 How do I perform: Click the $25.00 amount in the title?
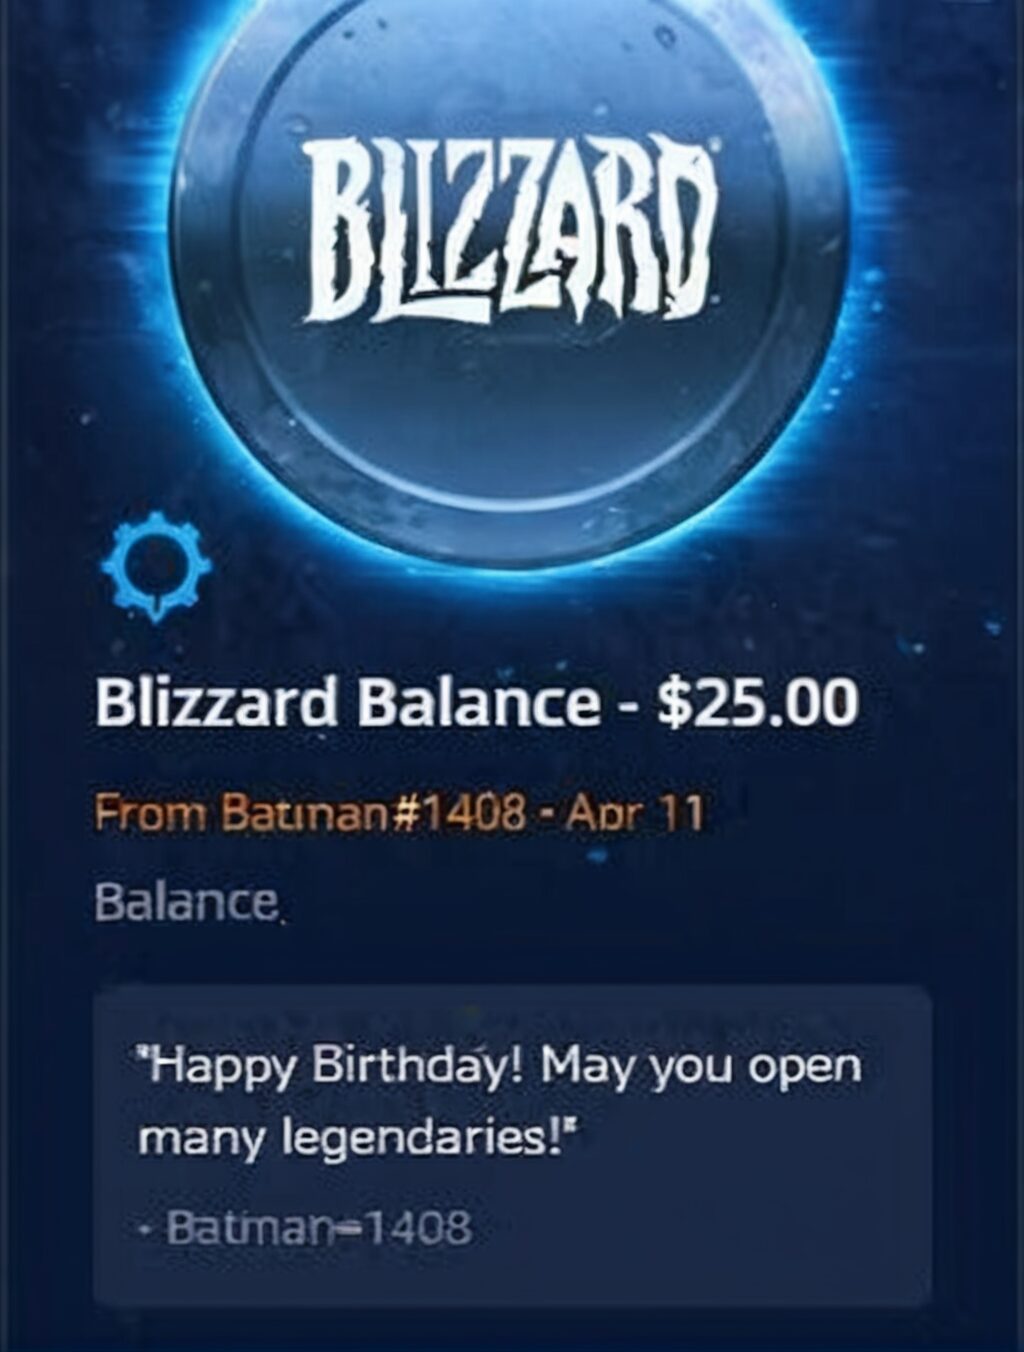point(758,703)
